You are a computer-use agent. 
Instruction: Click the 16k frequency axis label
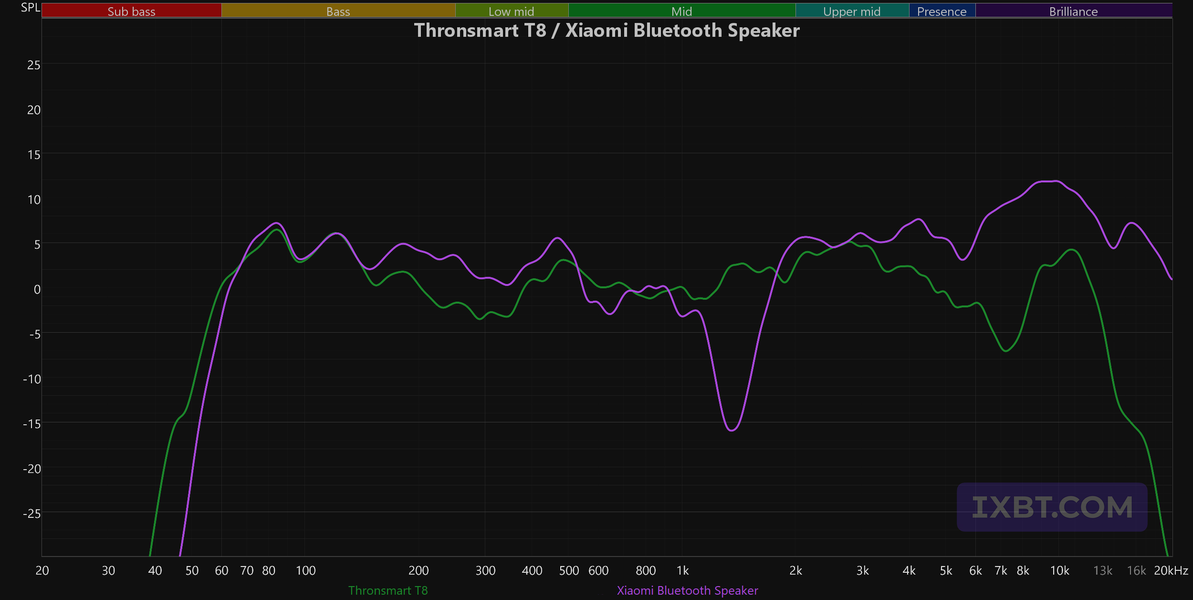(1137, 570)
